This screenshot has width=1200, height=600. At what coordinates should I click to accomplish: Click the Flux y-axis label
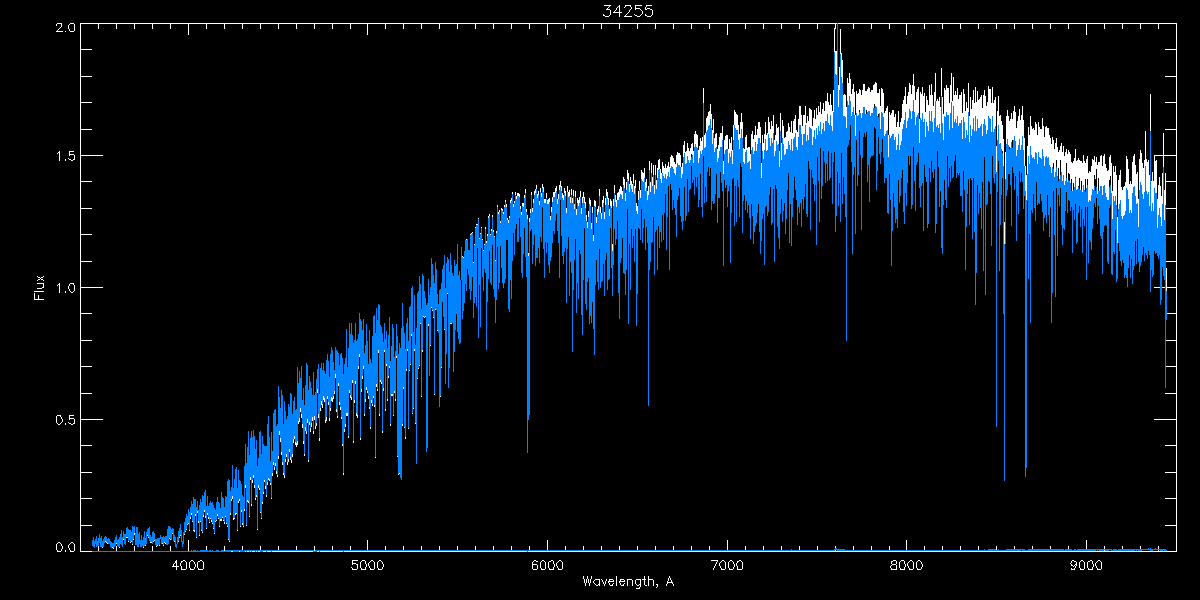pyautogui.click(x=40, y=287)
